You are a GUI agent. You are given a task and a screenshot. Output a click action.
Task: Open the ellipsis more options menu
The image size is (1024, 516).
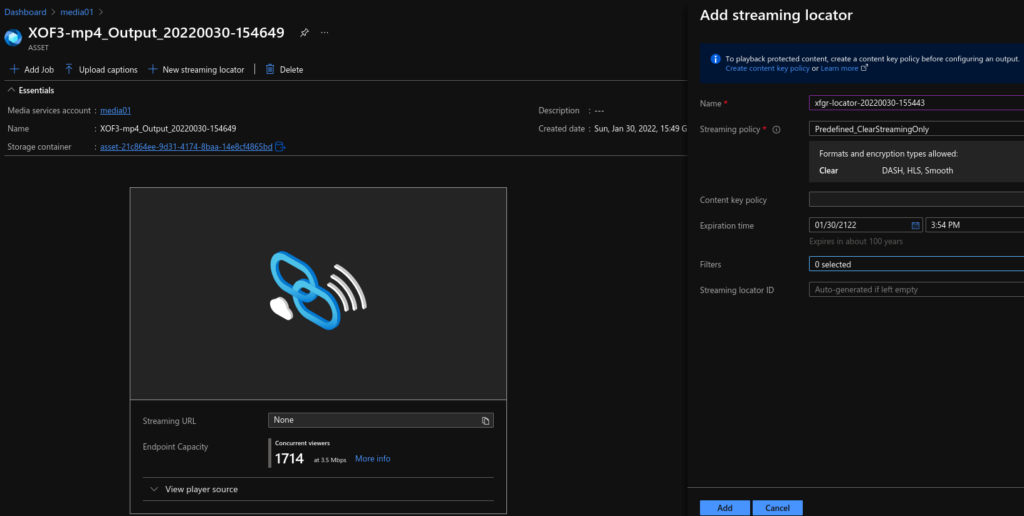pos(325,33)
